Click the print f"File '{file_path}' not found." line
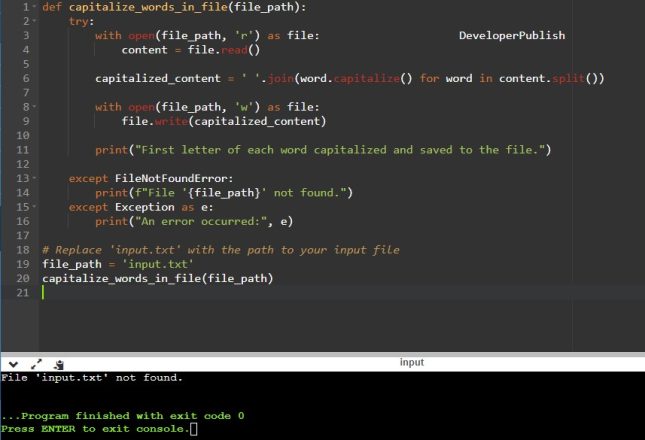 224,193
